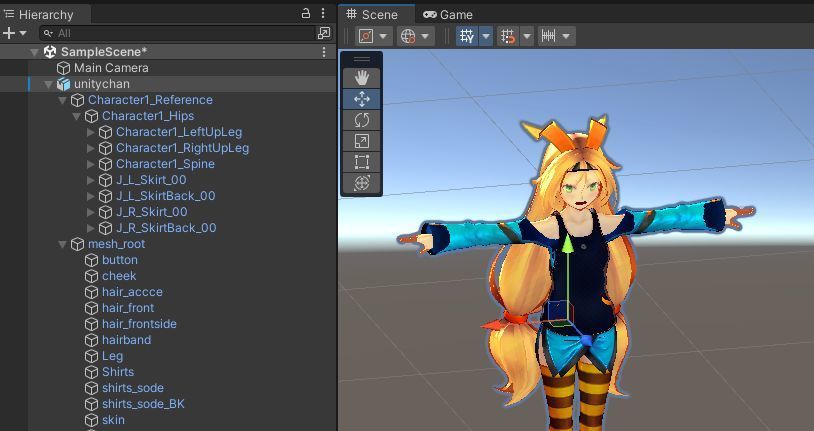The width and height of the screenshot is (814, 431).
Task: Select Character1_Reference object
Action: [x=150, y=100]
